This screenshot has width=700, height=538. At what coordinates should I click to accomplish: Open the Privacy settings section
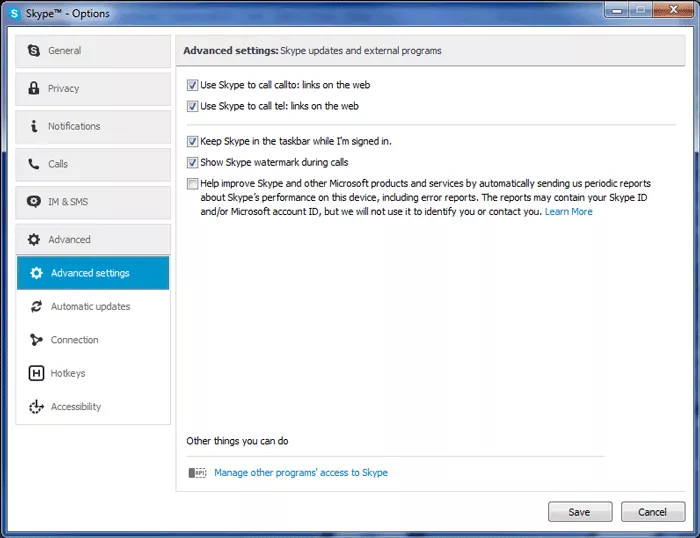point(93,89)
